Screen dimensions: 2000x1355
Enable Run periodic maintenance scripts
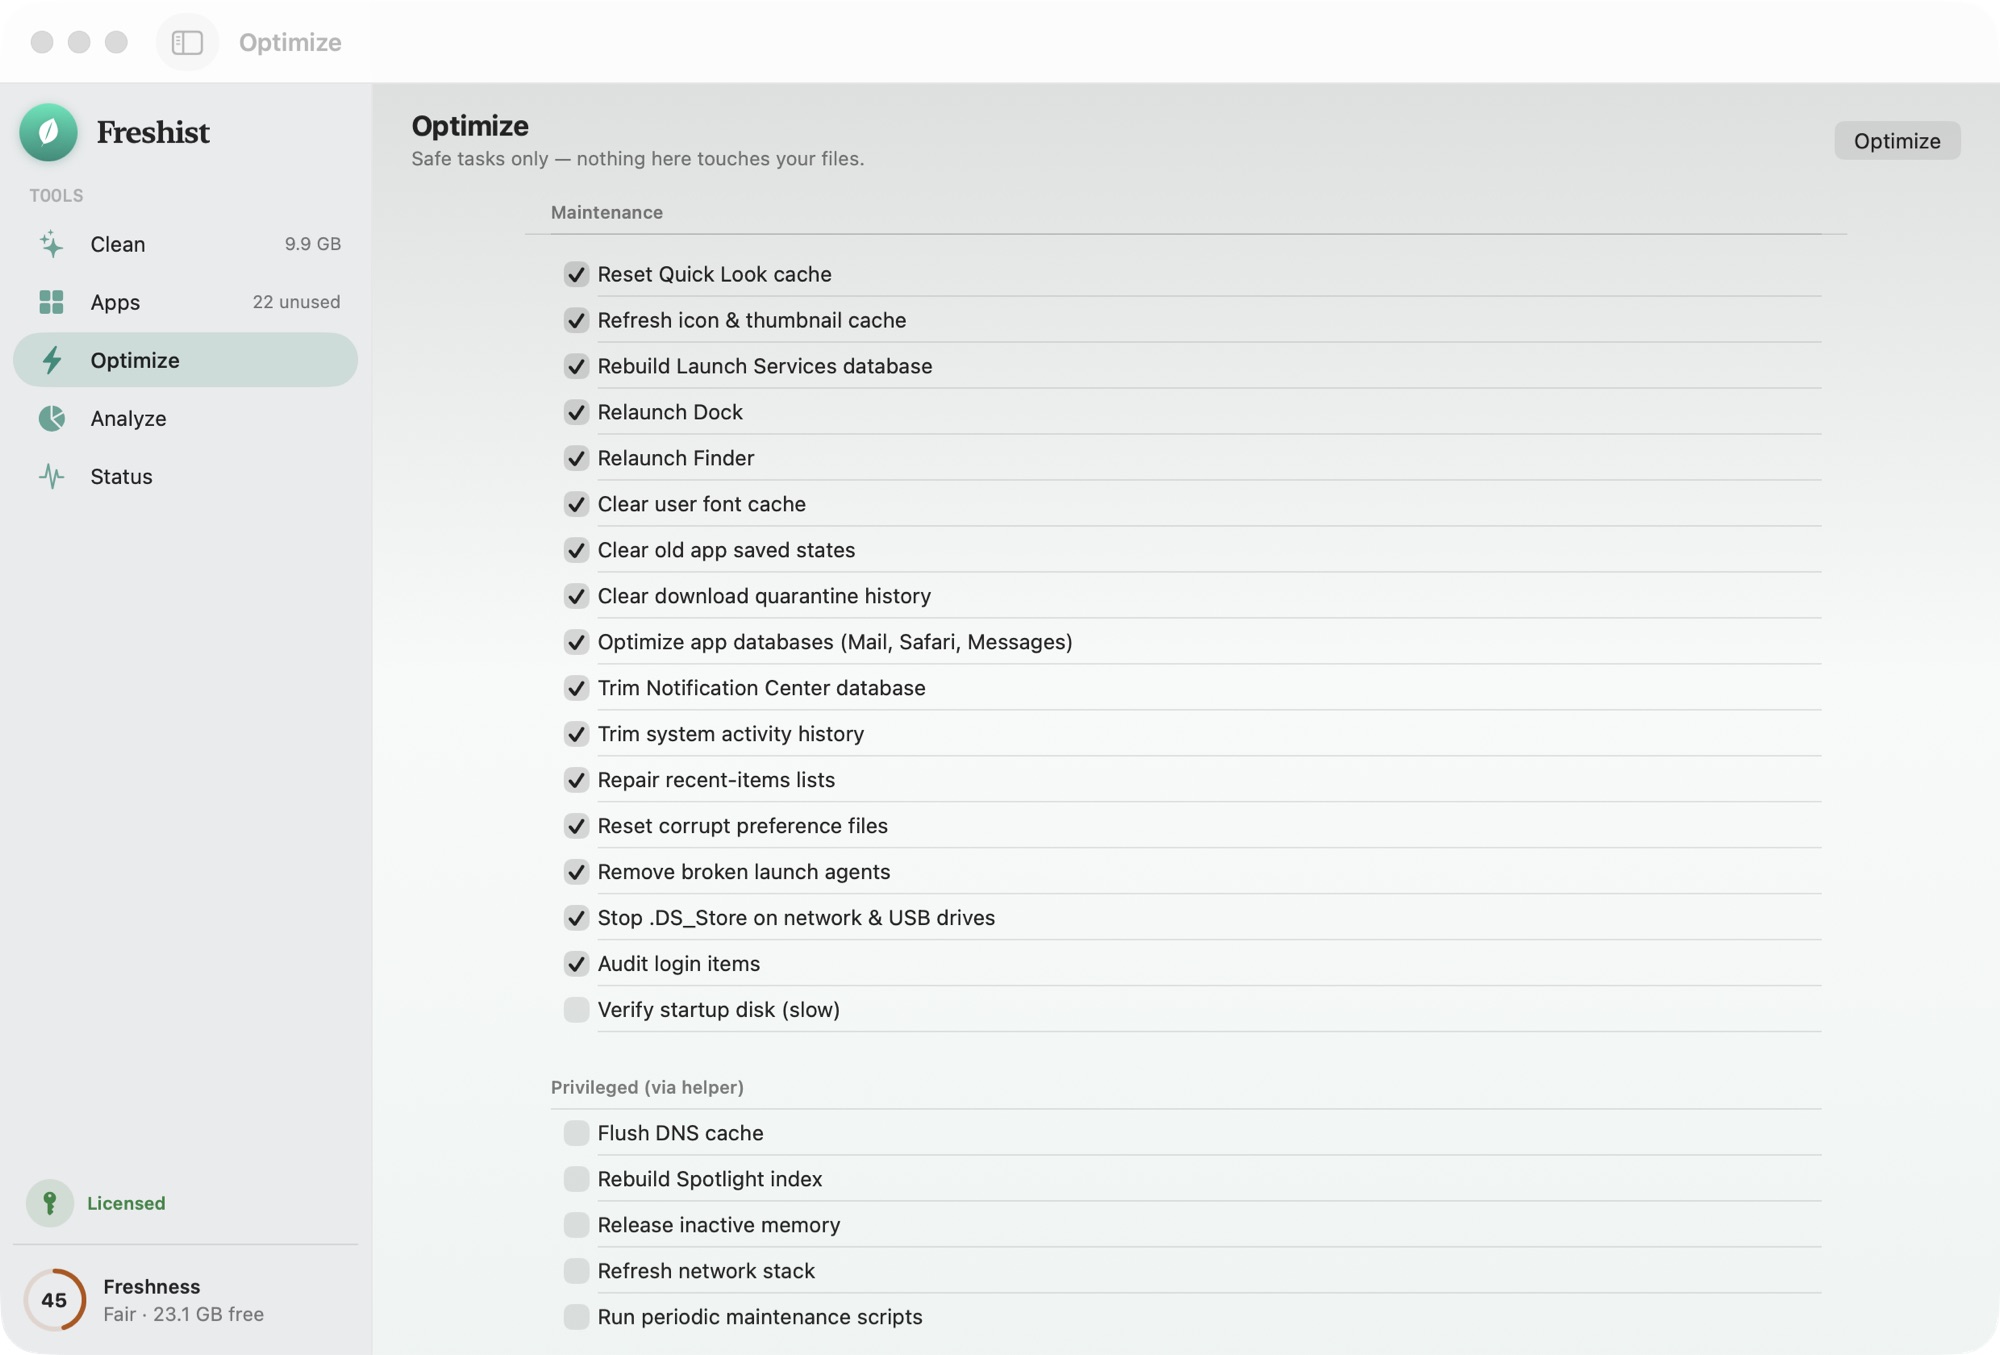click(x=576, y=1317)
